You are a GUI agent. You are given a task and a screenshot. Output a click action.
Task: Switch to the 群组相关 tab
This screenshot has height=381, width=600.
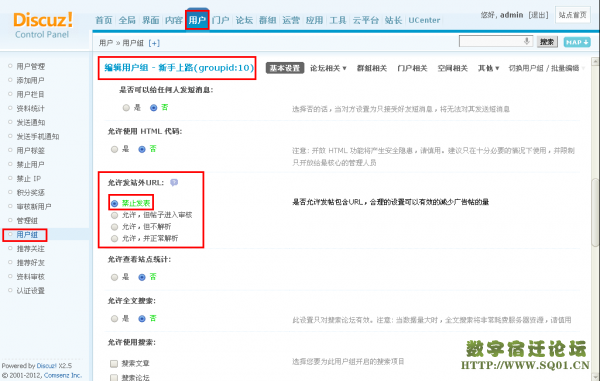pyautogui.click(x=372, y=68)
